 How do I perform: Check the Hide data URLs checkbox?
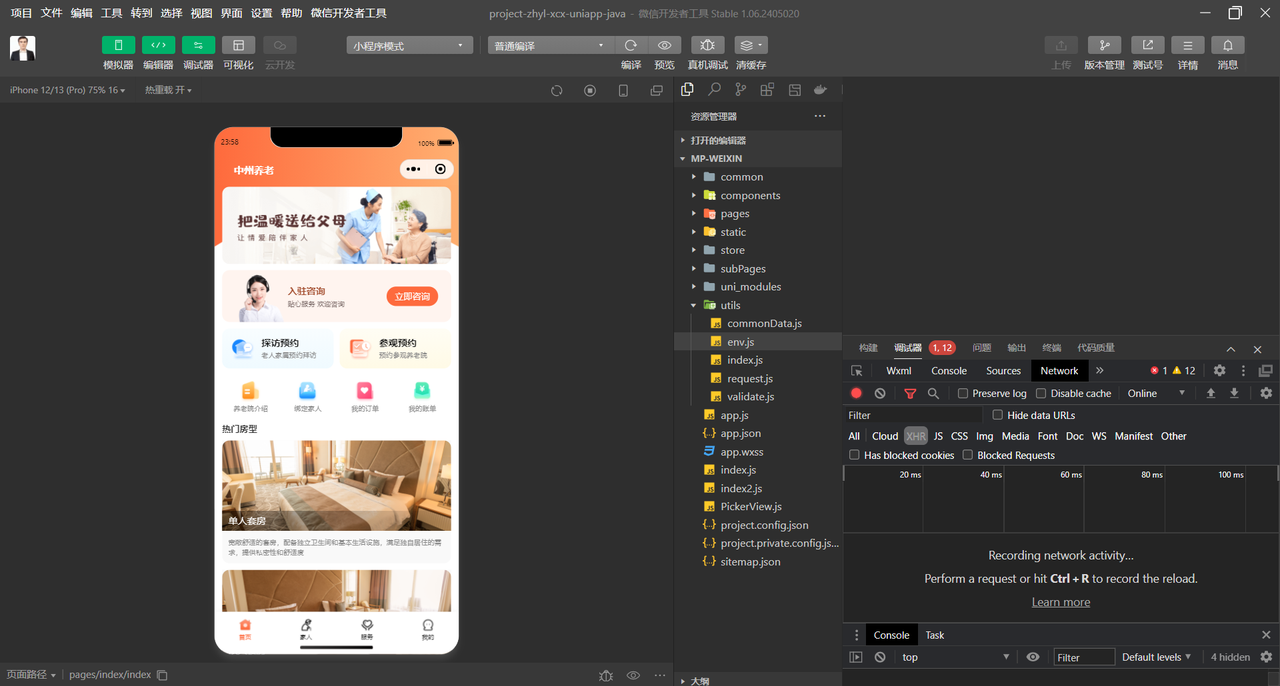point(997,415)
